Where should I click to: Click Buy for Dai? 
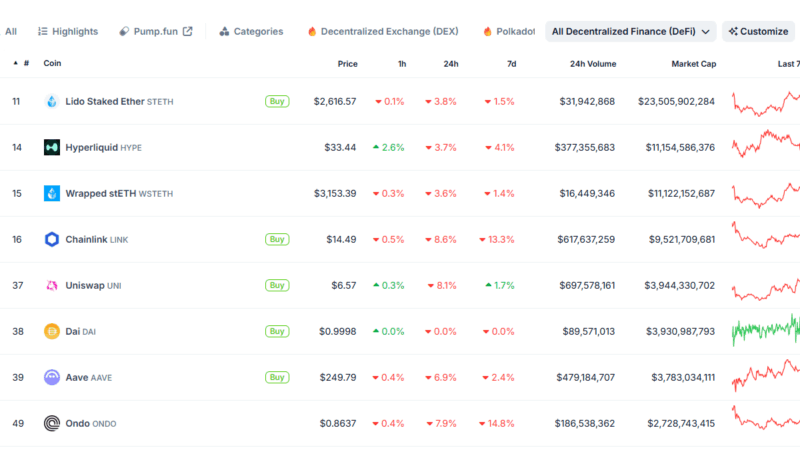click(x=277, y=331)
